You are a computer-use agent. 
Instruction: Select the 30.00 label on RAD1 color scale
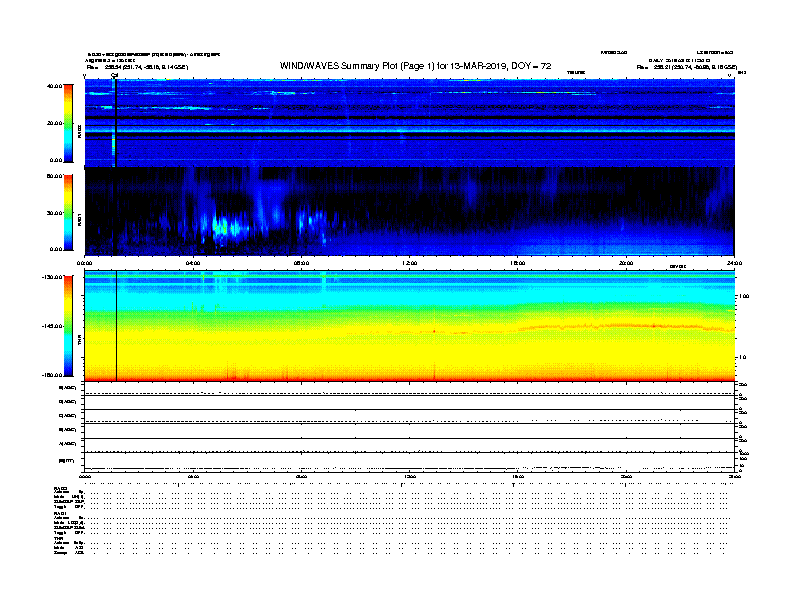pos(54,213)
